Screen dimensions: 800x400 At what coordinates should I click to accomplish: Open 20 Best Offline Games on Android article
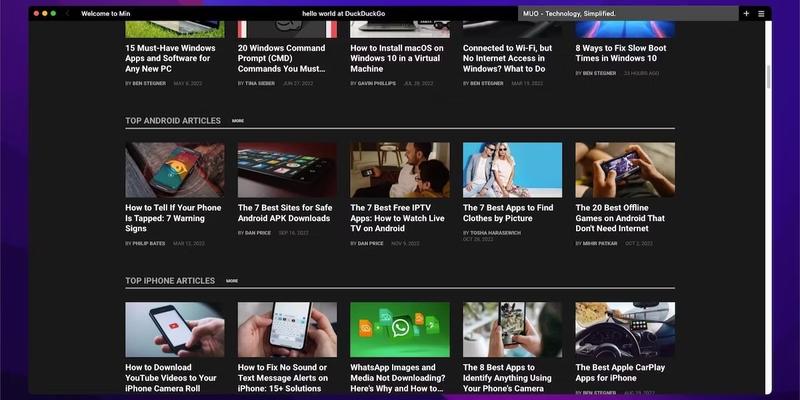point(620,218)
